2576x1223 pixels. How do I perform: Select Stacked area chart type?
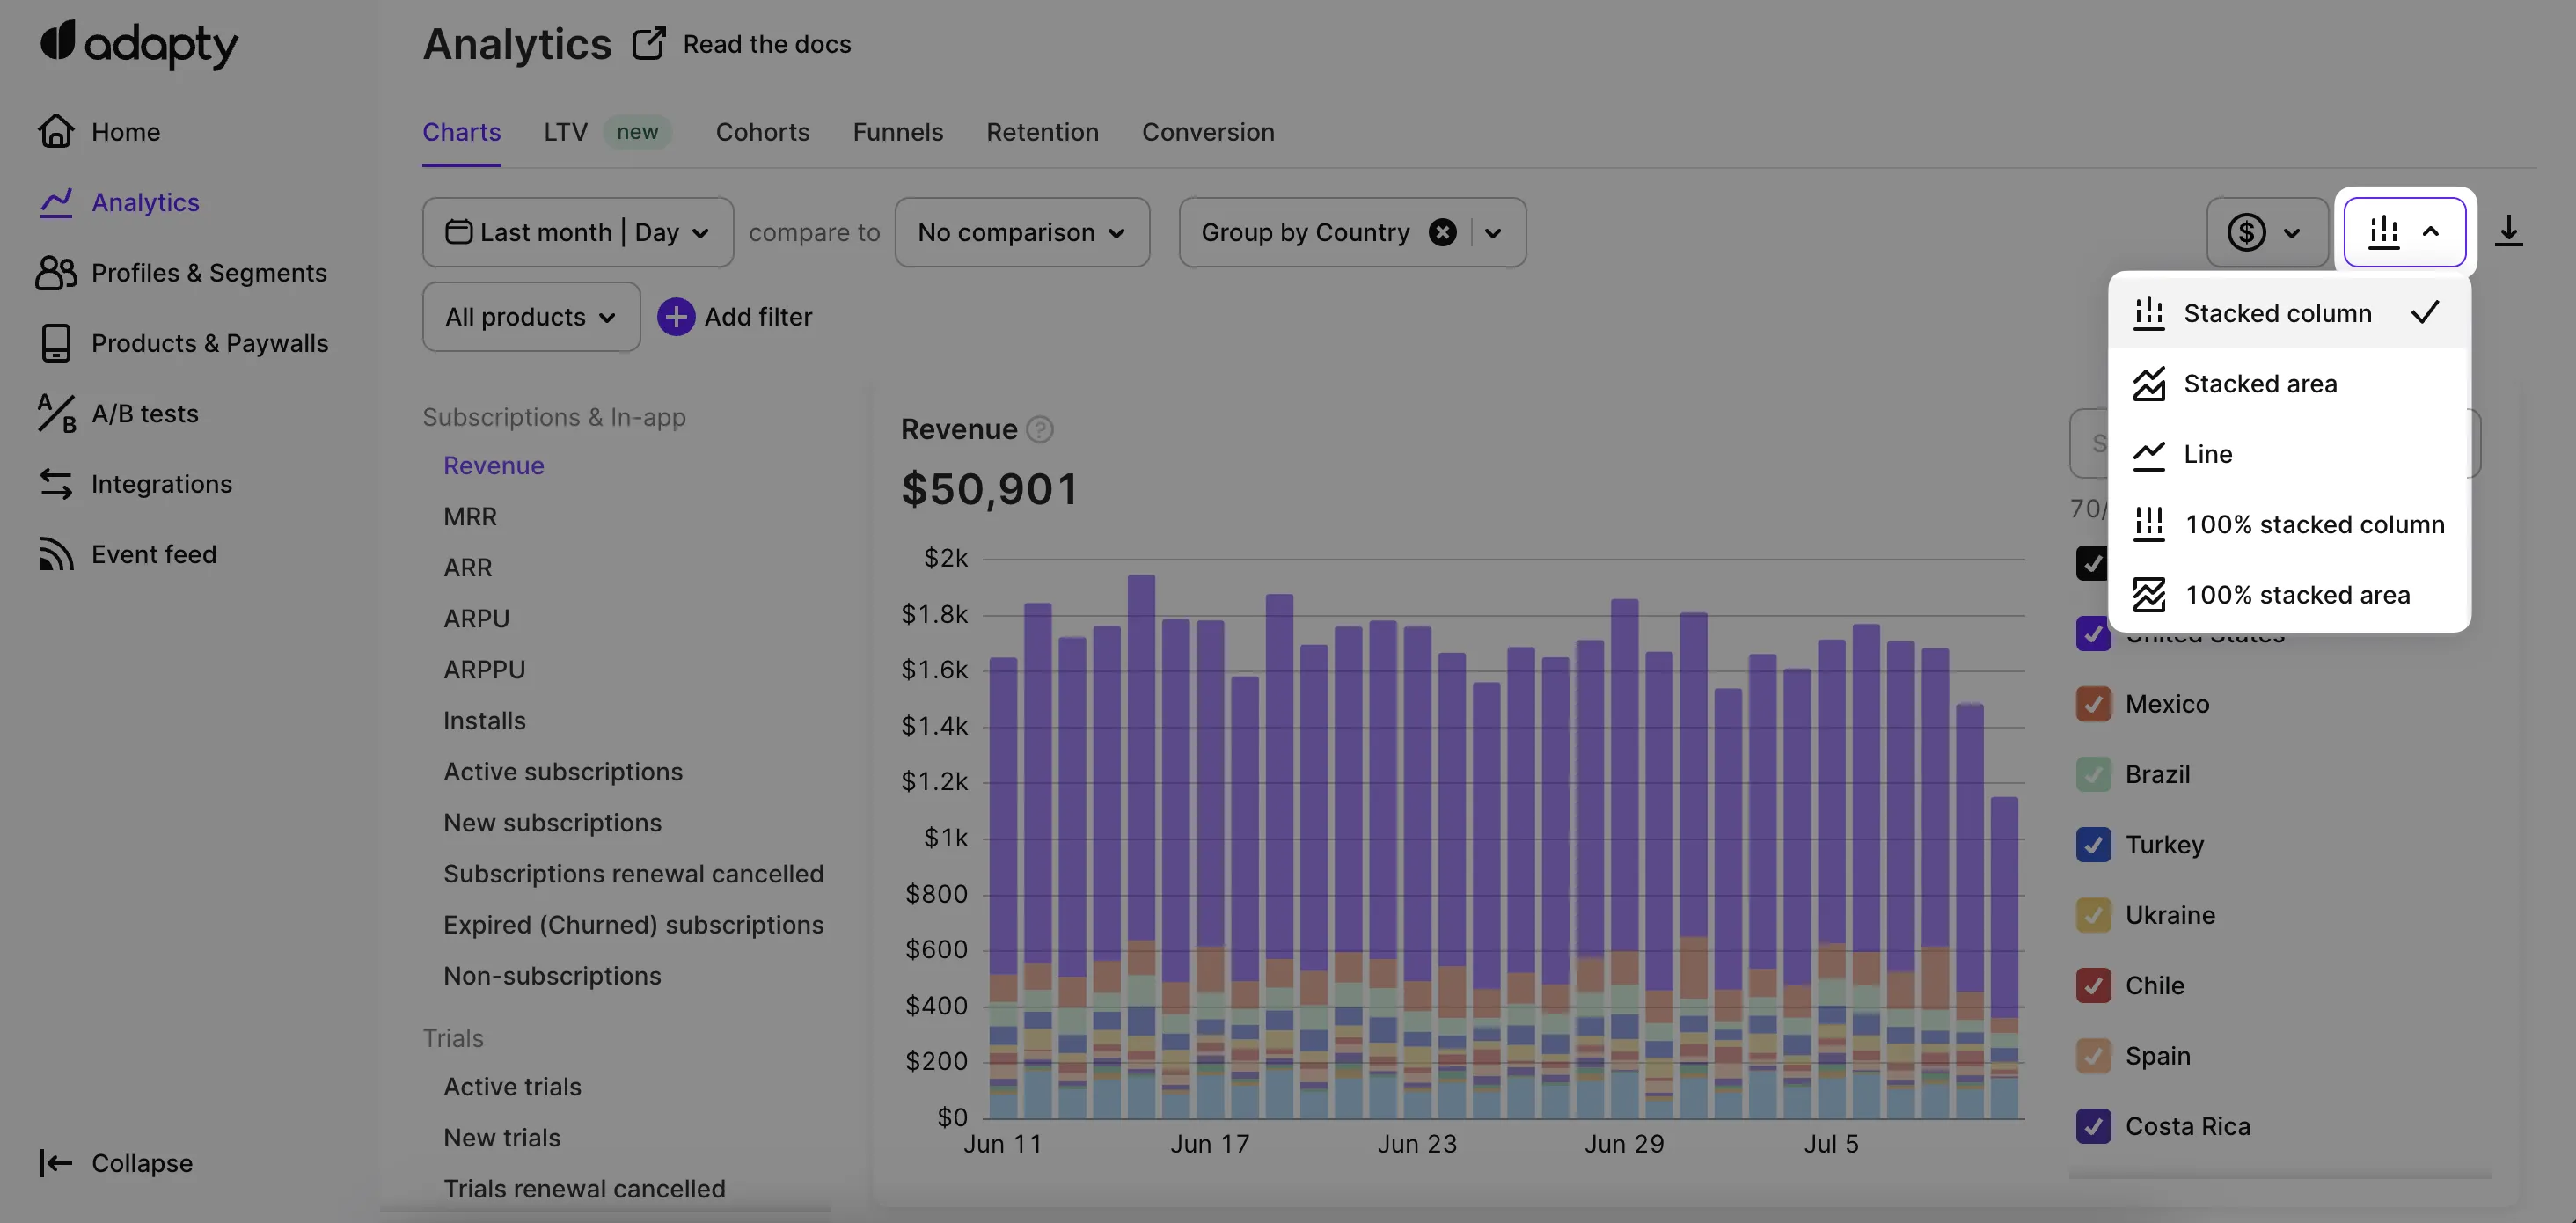point(2259,384)
